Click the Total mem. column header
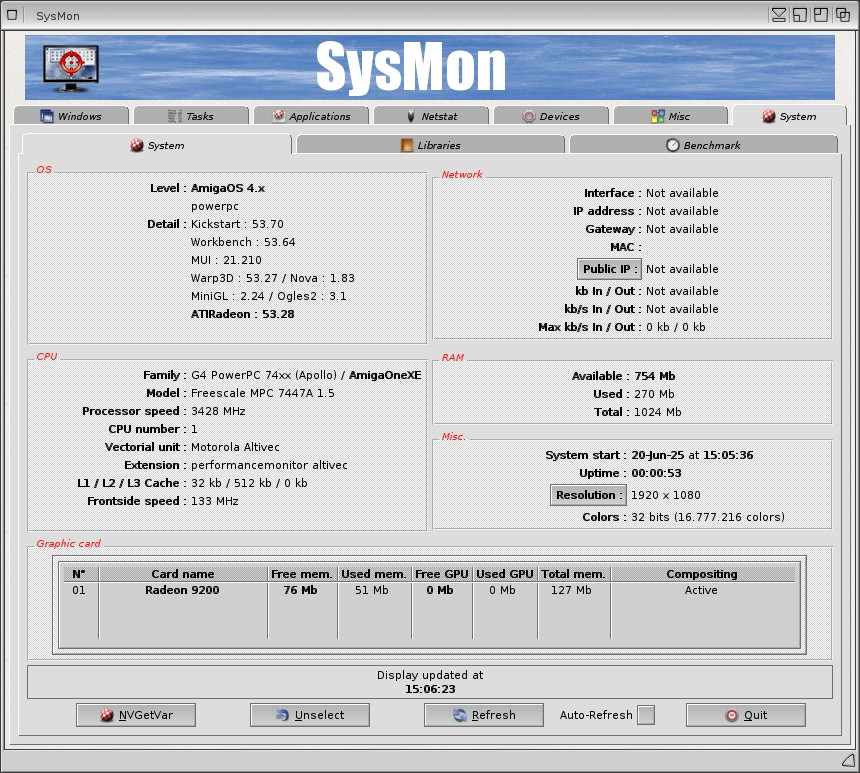 click(x=574, y=574)
